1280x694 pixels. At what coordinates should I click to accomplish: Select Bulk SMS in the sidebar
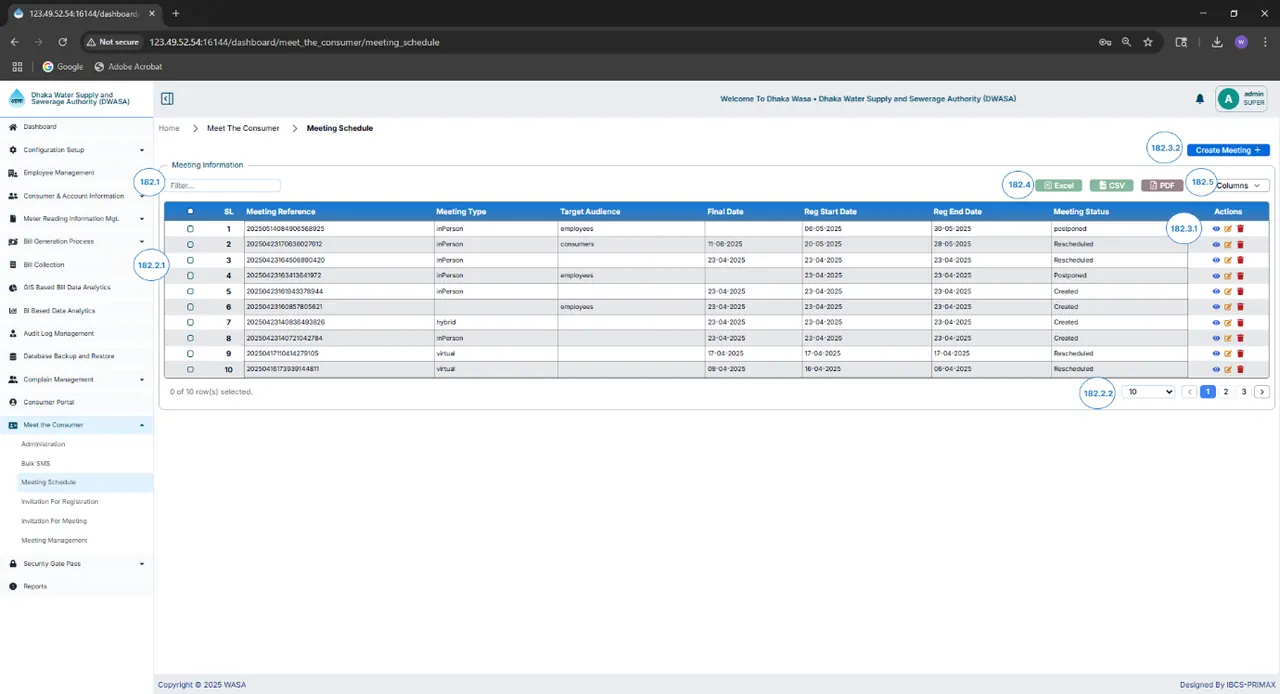click(35, 463)
